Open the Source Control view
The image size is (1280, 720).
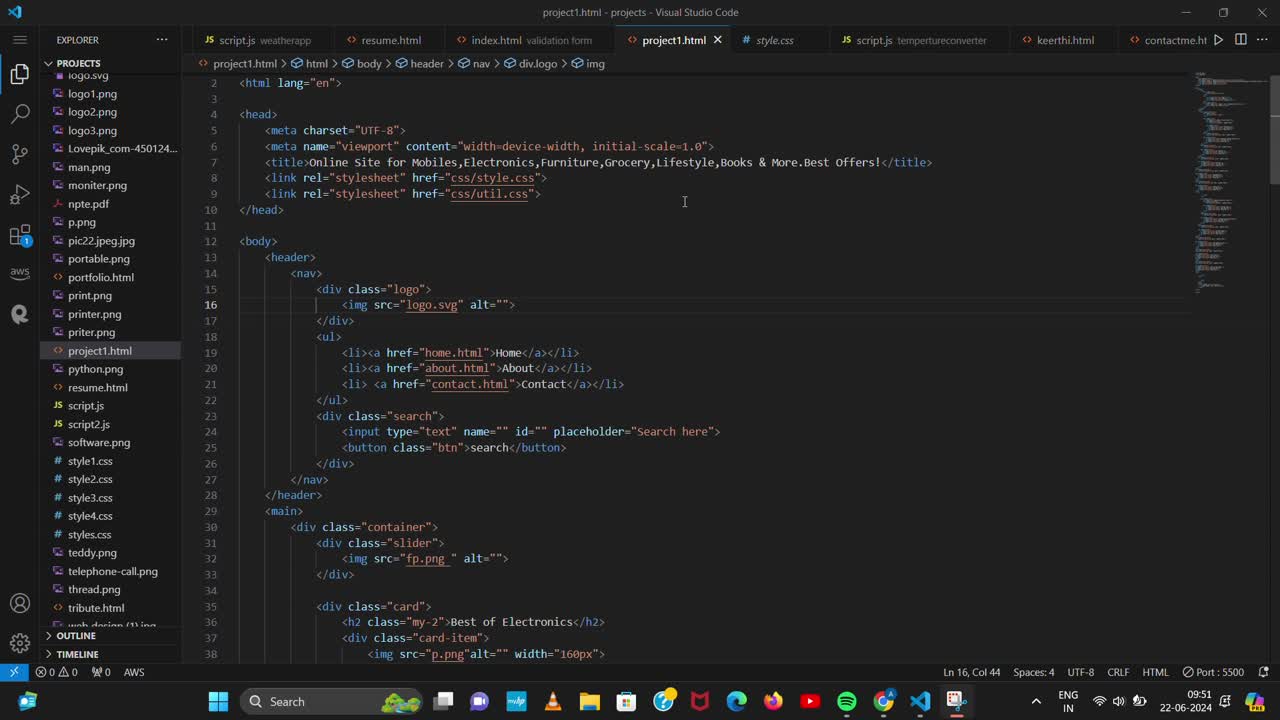coord(20,154)
